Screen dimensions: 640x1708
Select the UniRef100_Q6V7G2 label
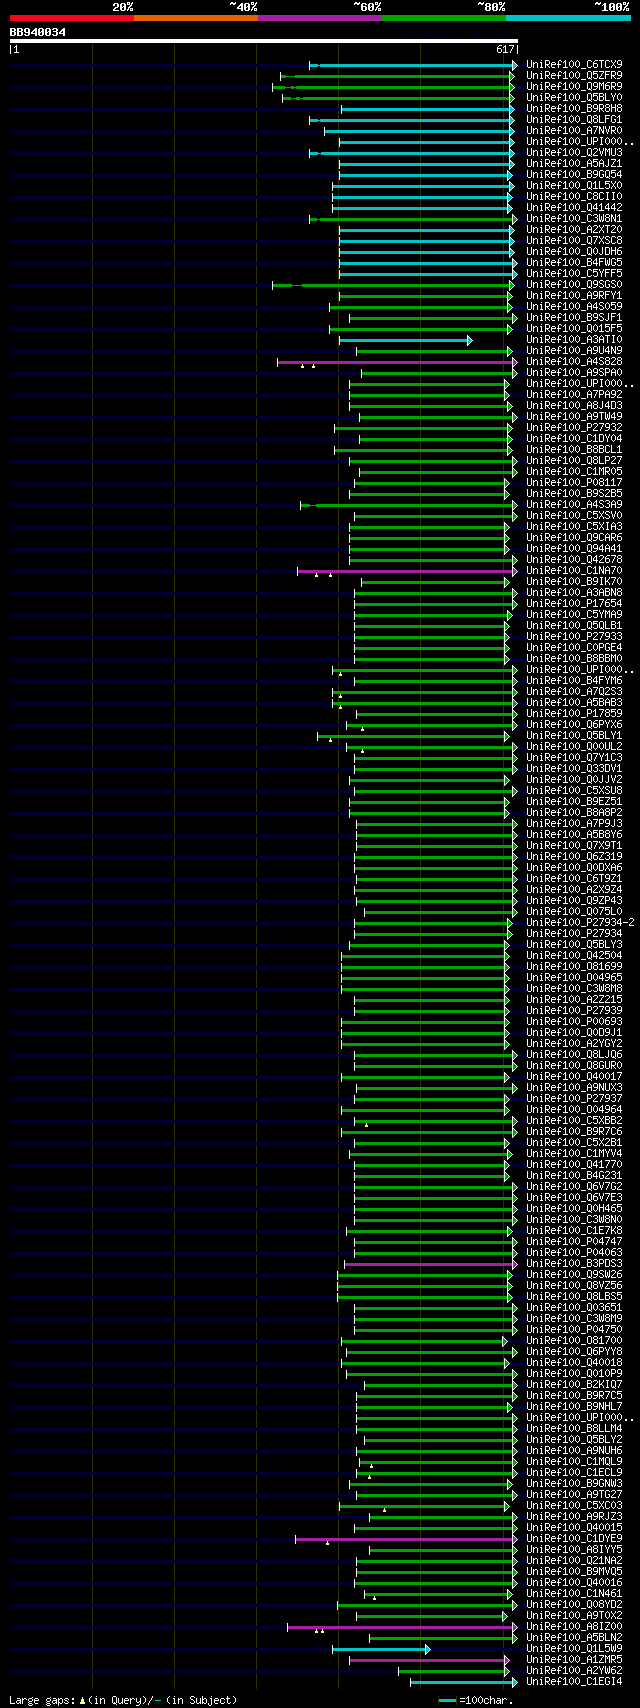pos(574,1187)
